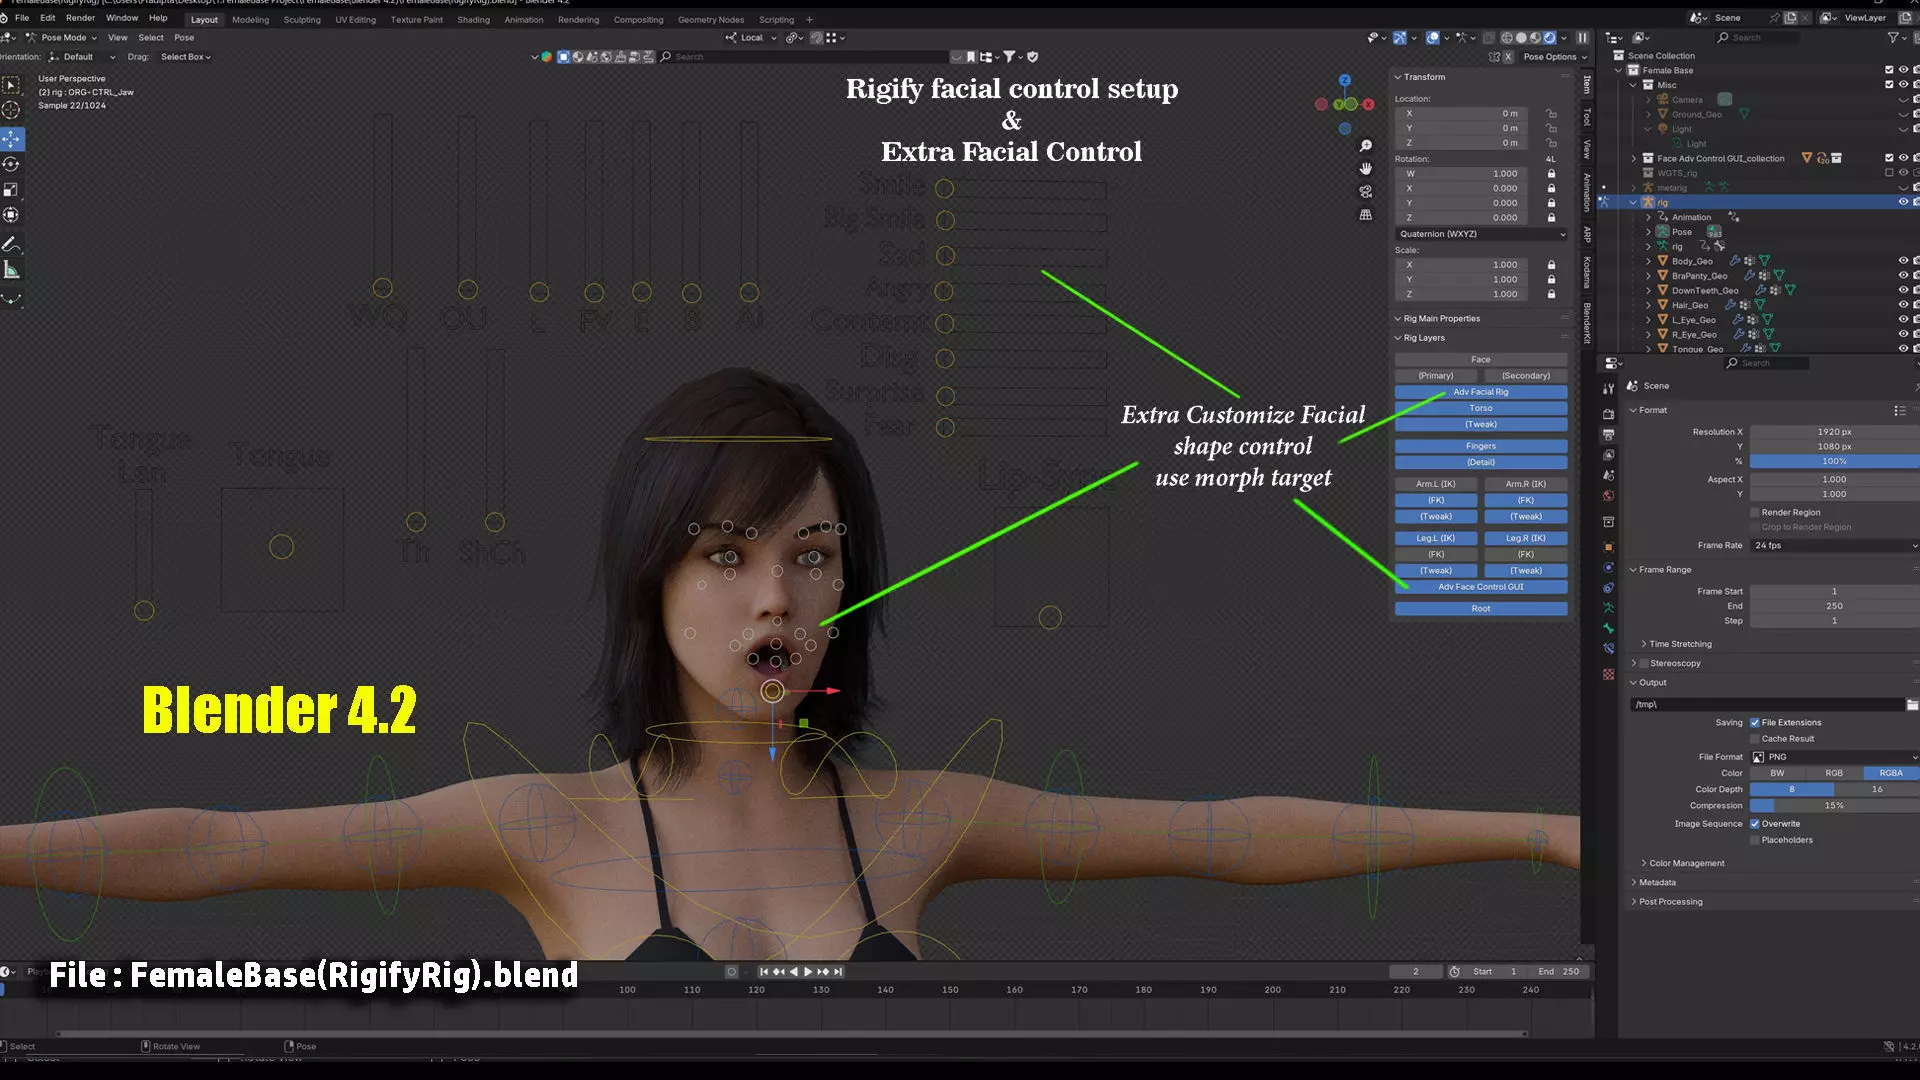Play the animation in the timeline

click(x=808, y=972)
